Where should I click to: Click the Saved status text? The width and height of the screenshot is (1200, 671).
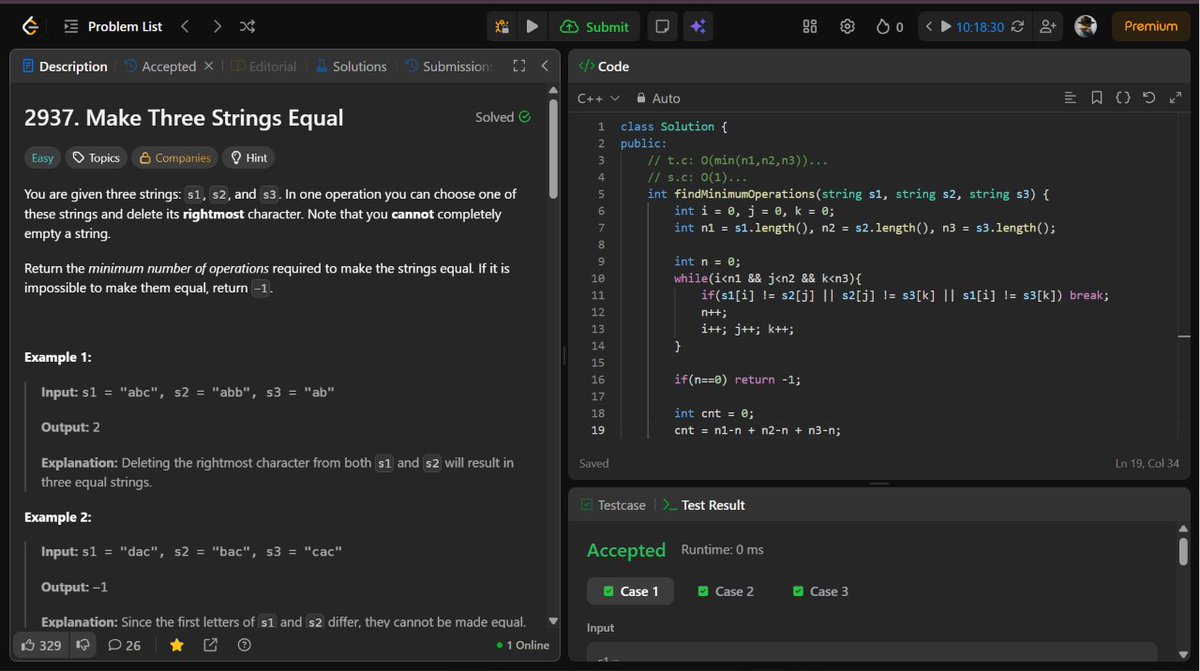594,463
